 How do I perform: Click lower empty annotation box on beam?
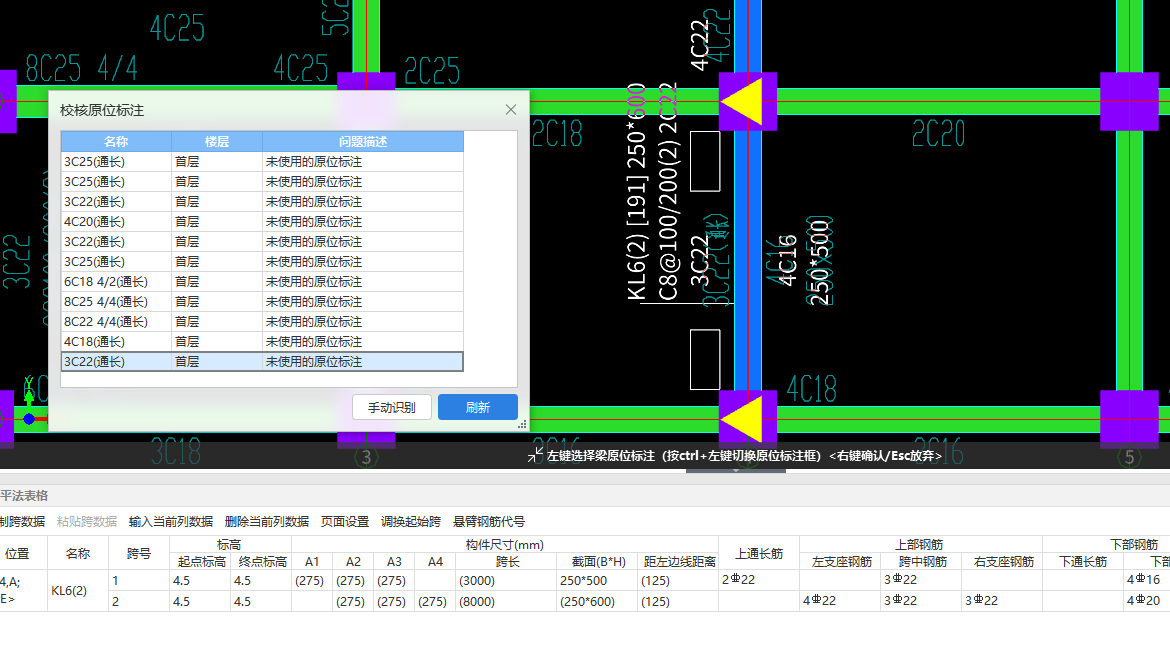pyautogui.click(x=704, y=359)
